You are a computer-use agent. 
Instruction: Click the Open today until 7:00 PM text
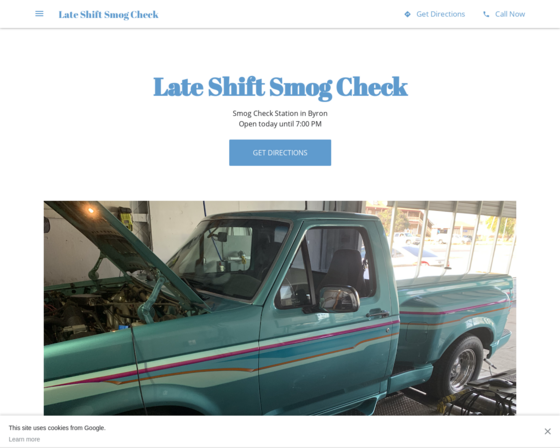coord(280,124)
